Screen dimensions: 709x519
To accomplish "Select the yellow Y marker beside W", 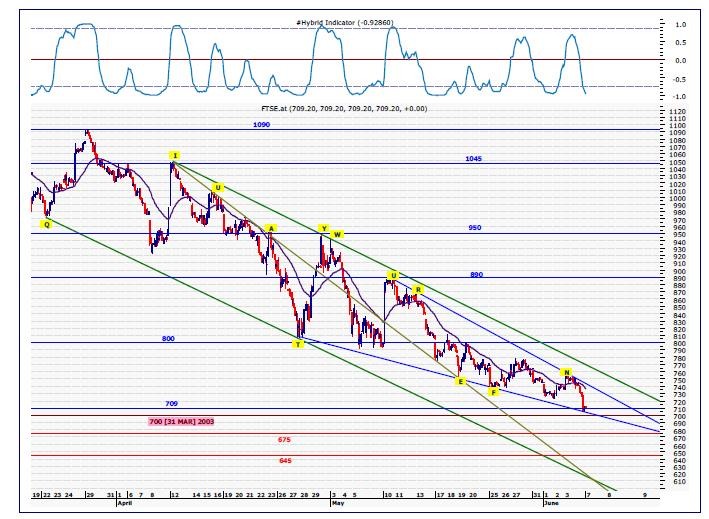I will [322, 228].
